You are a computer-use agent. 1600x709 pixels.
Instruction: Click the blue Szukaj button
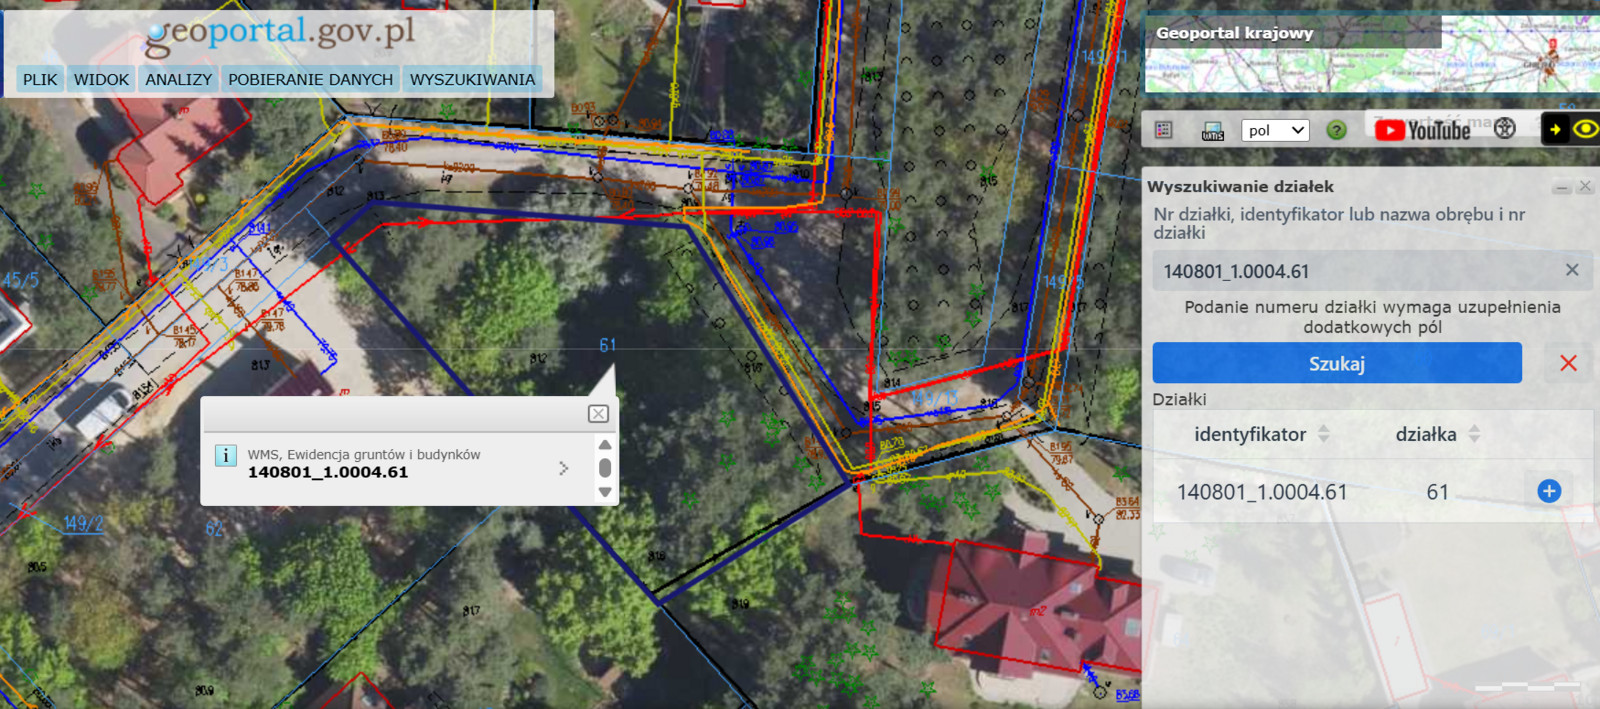(1337, 363)
